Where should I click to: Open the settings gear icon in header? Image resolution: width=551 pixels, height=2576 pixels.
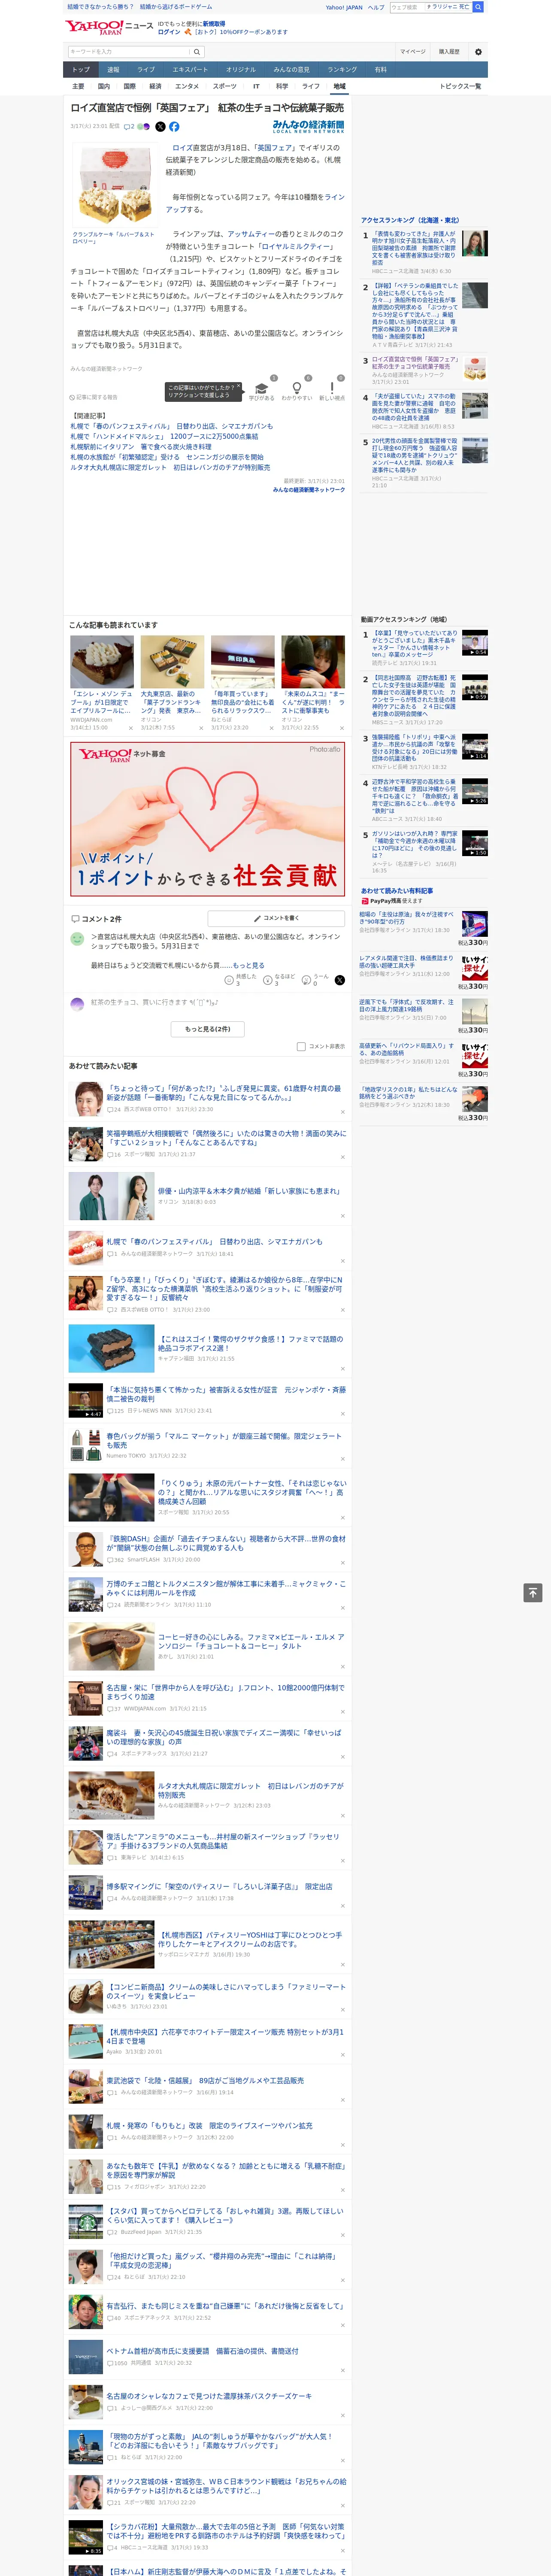pos(478,51)
